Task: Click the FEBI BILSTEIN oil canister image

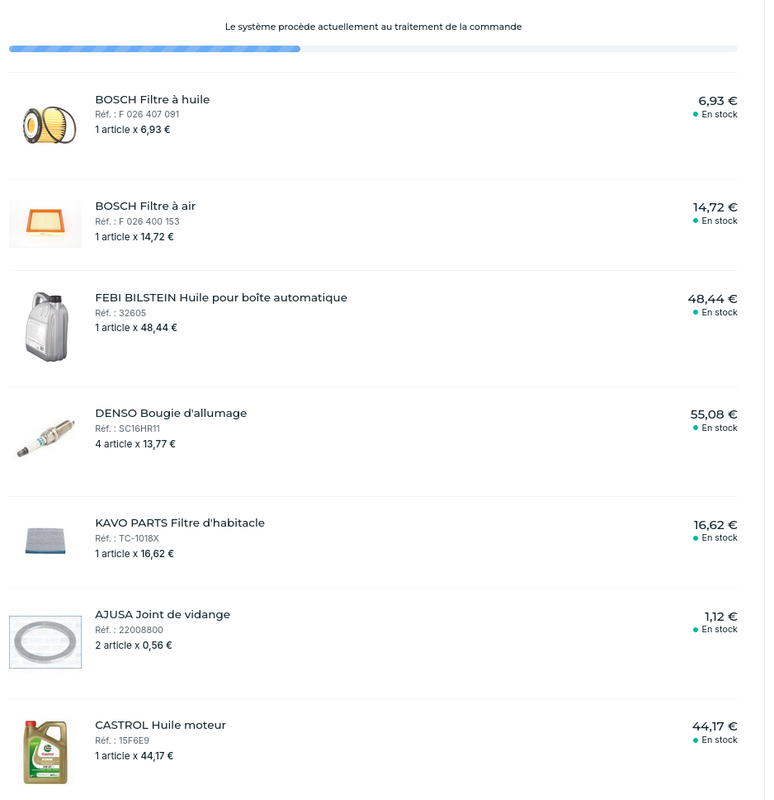Action: [x=46, y=326]
